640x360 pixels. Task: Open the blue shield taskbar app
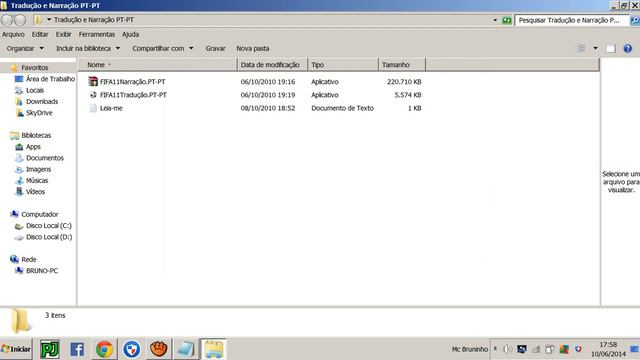point(131,349)
